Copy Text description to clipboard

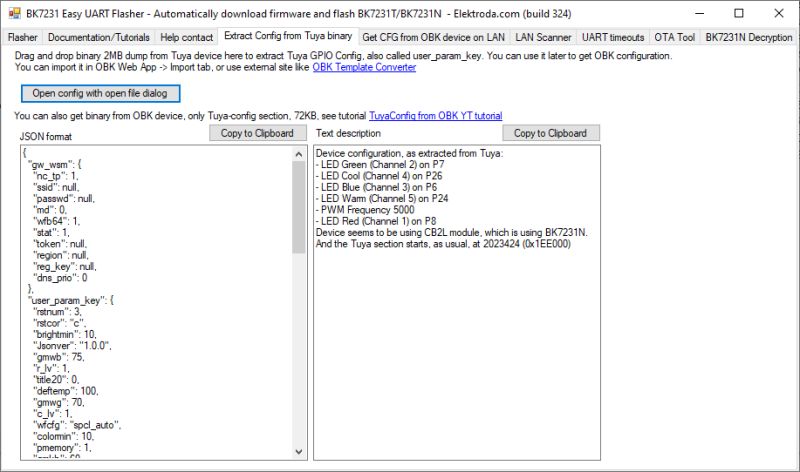click(551, 133)
